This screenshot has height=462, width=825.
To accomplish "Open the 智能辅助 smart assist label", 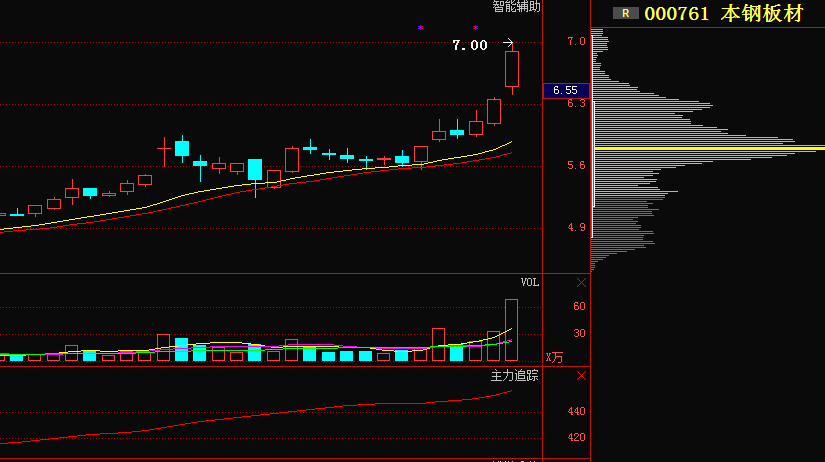I will point(516,7).
